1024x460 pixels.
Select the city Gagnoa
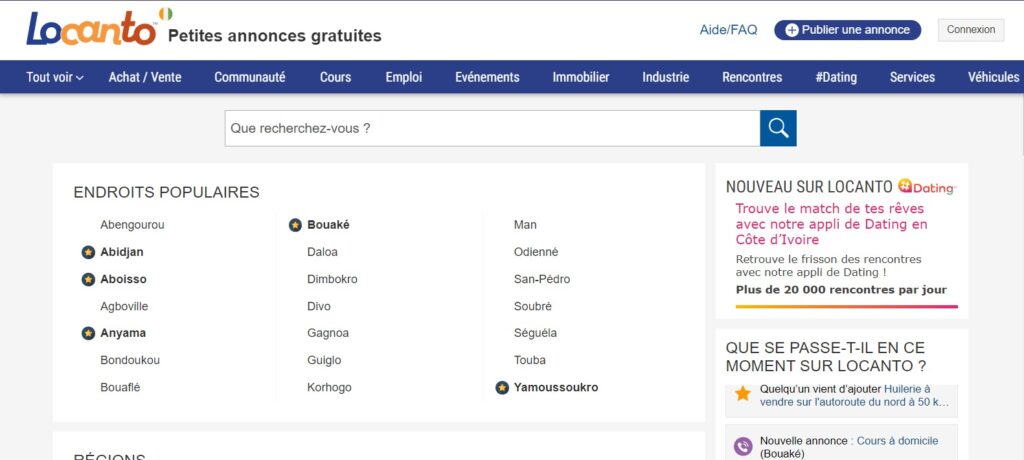coord(328,333)
